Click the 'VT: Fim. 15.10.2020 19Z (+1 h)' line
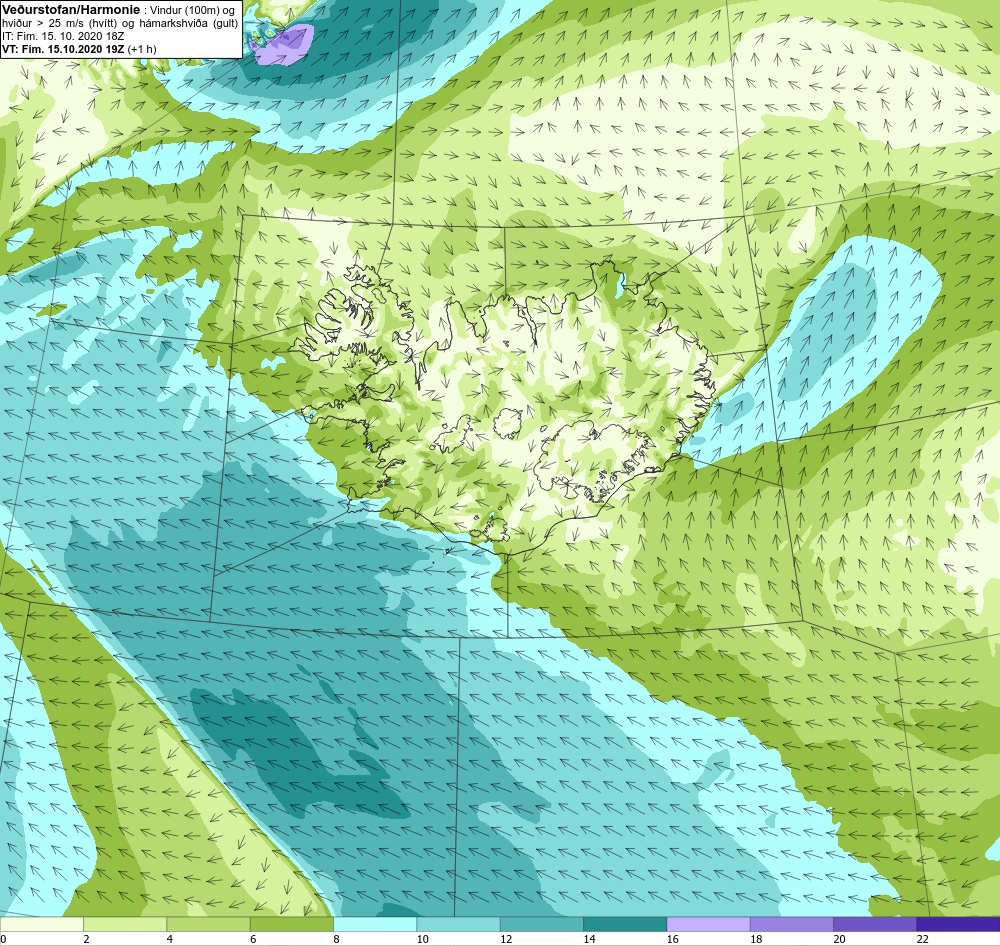The width and height of the screenshot is (1000, 946). click(79, 49)
